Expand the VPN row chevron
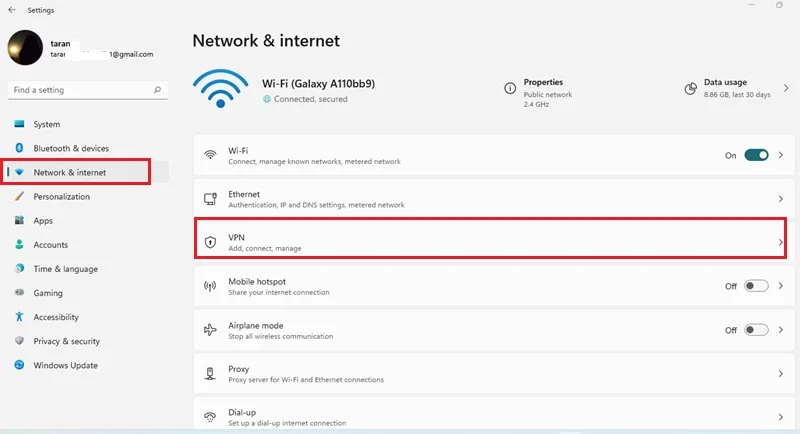 (x=781, y=242)
